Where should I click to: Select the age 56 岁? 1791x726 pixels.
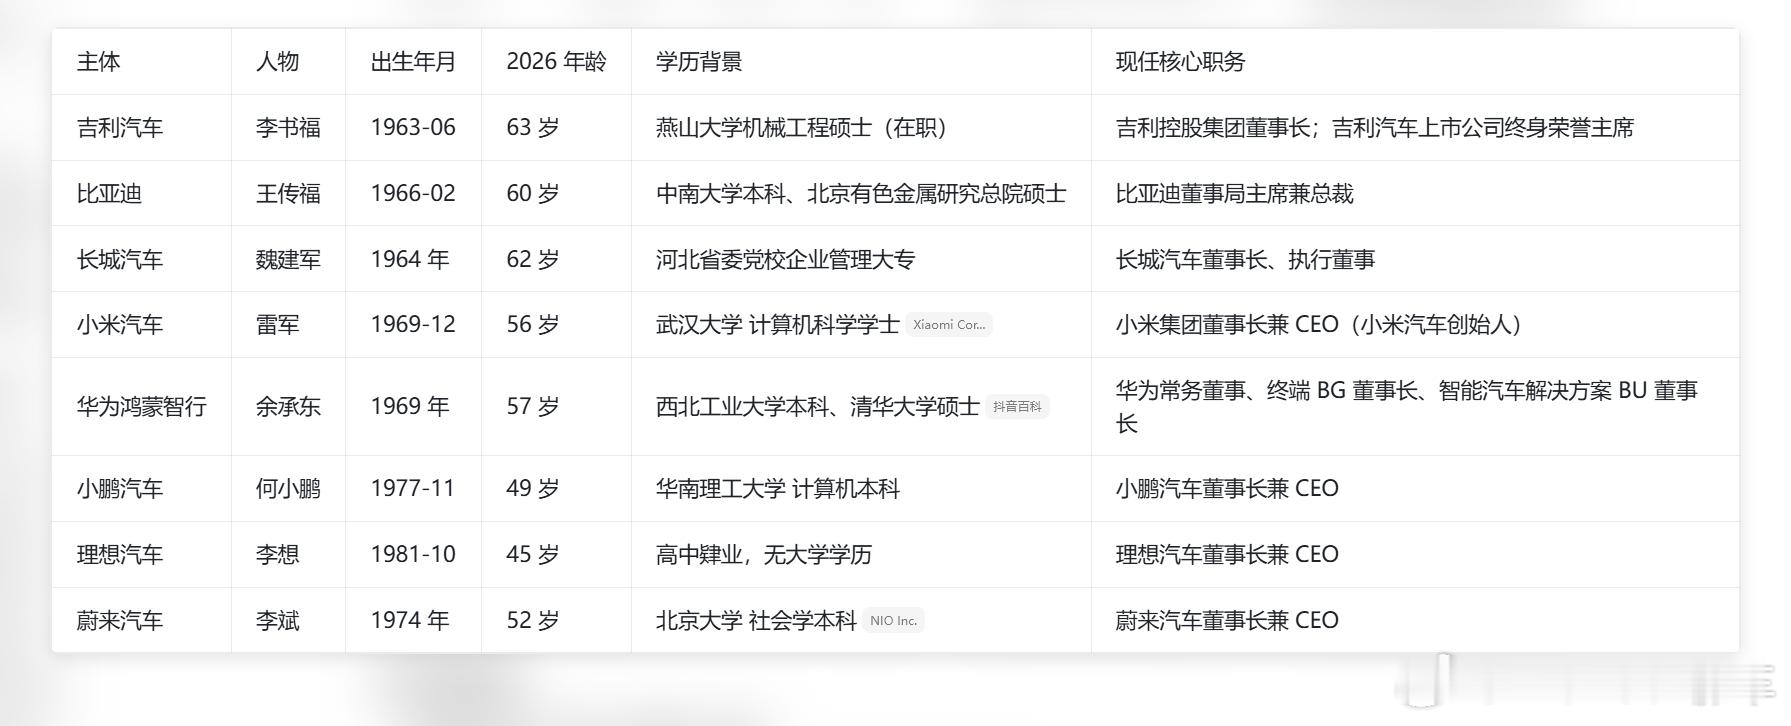533,325
